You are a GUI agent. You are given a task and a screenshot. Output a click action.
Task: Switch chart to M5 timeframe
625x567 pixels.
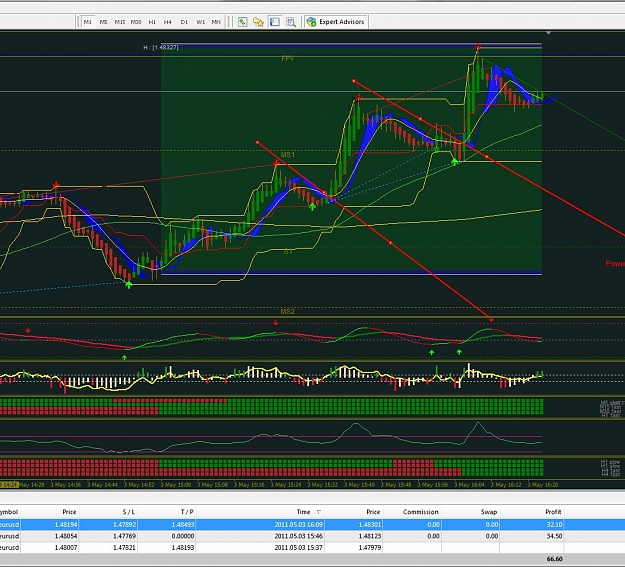104,22
